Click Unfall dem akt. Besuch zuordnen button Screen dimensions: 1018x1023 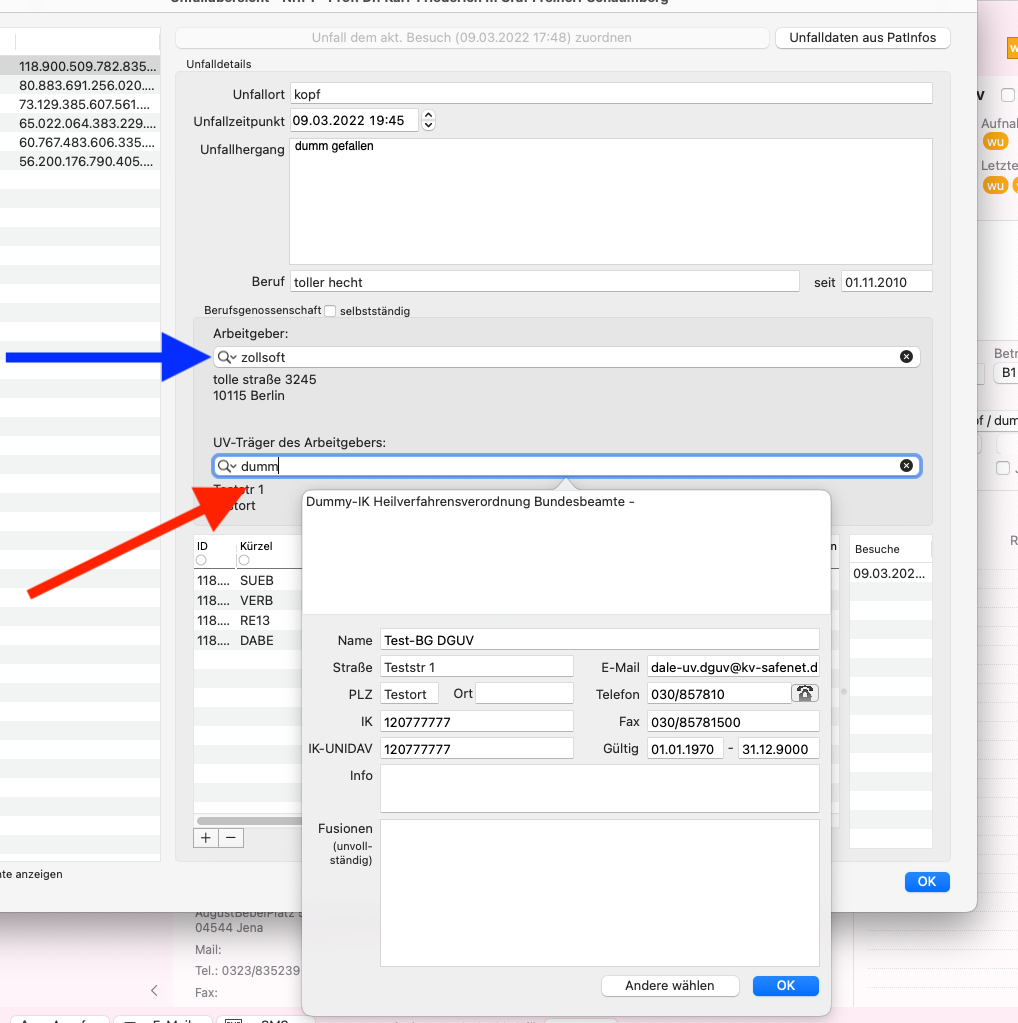472,38
